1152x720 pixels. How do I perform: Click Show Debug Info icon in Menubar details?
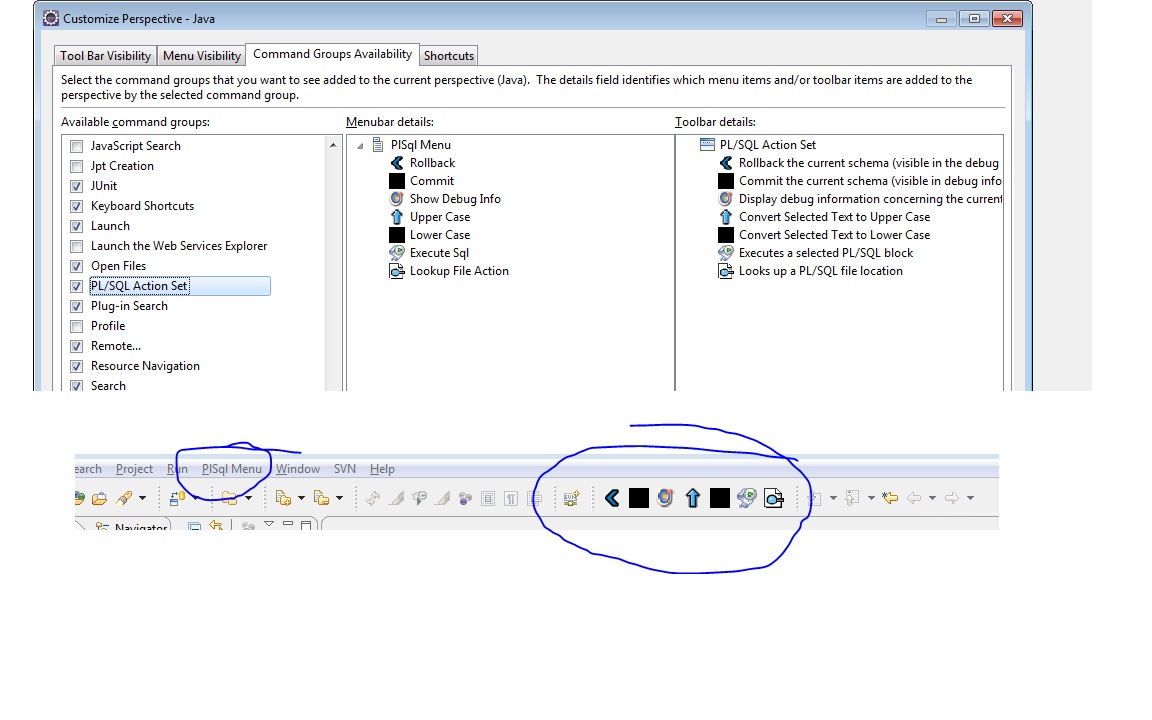(x=397, y=198)
